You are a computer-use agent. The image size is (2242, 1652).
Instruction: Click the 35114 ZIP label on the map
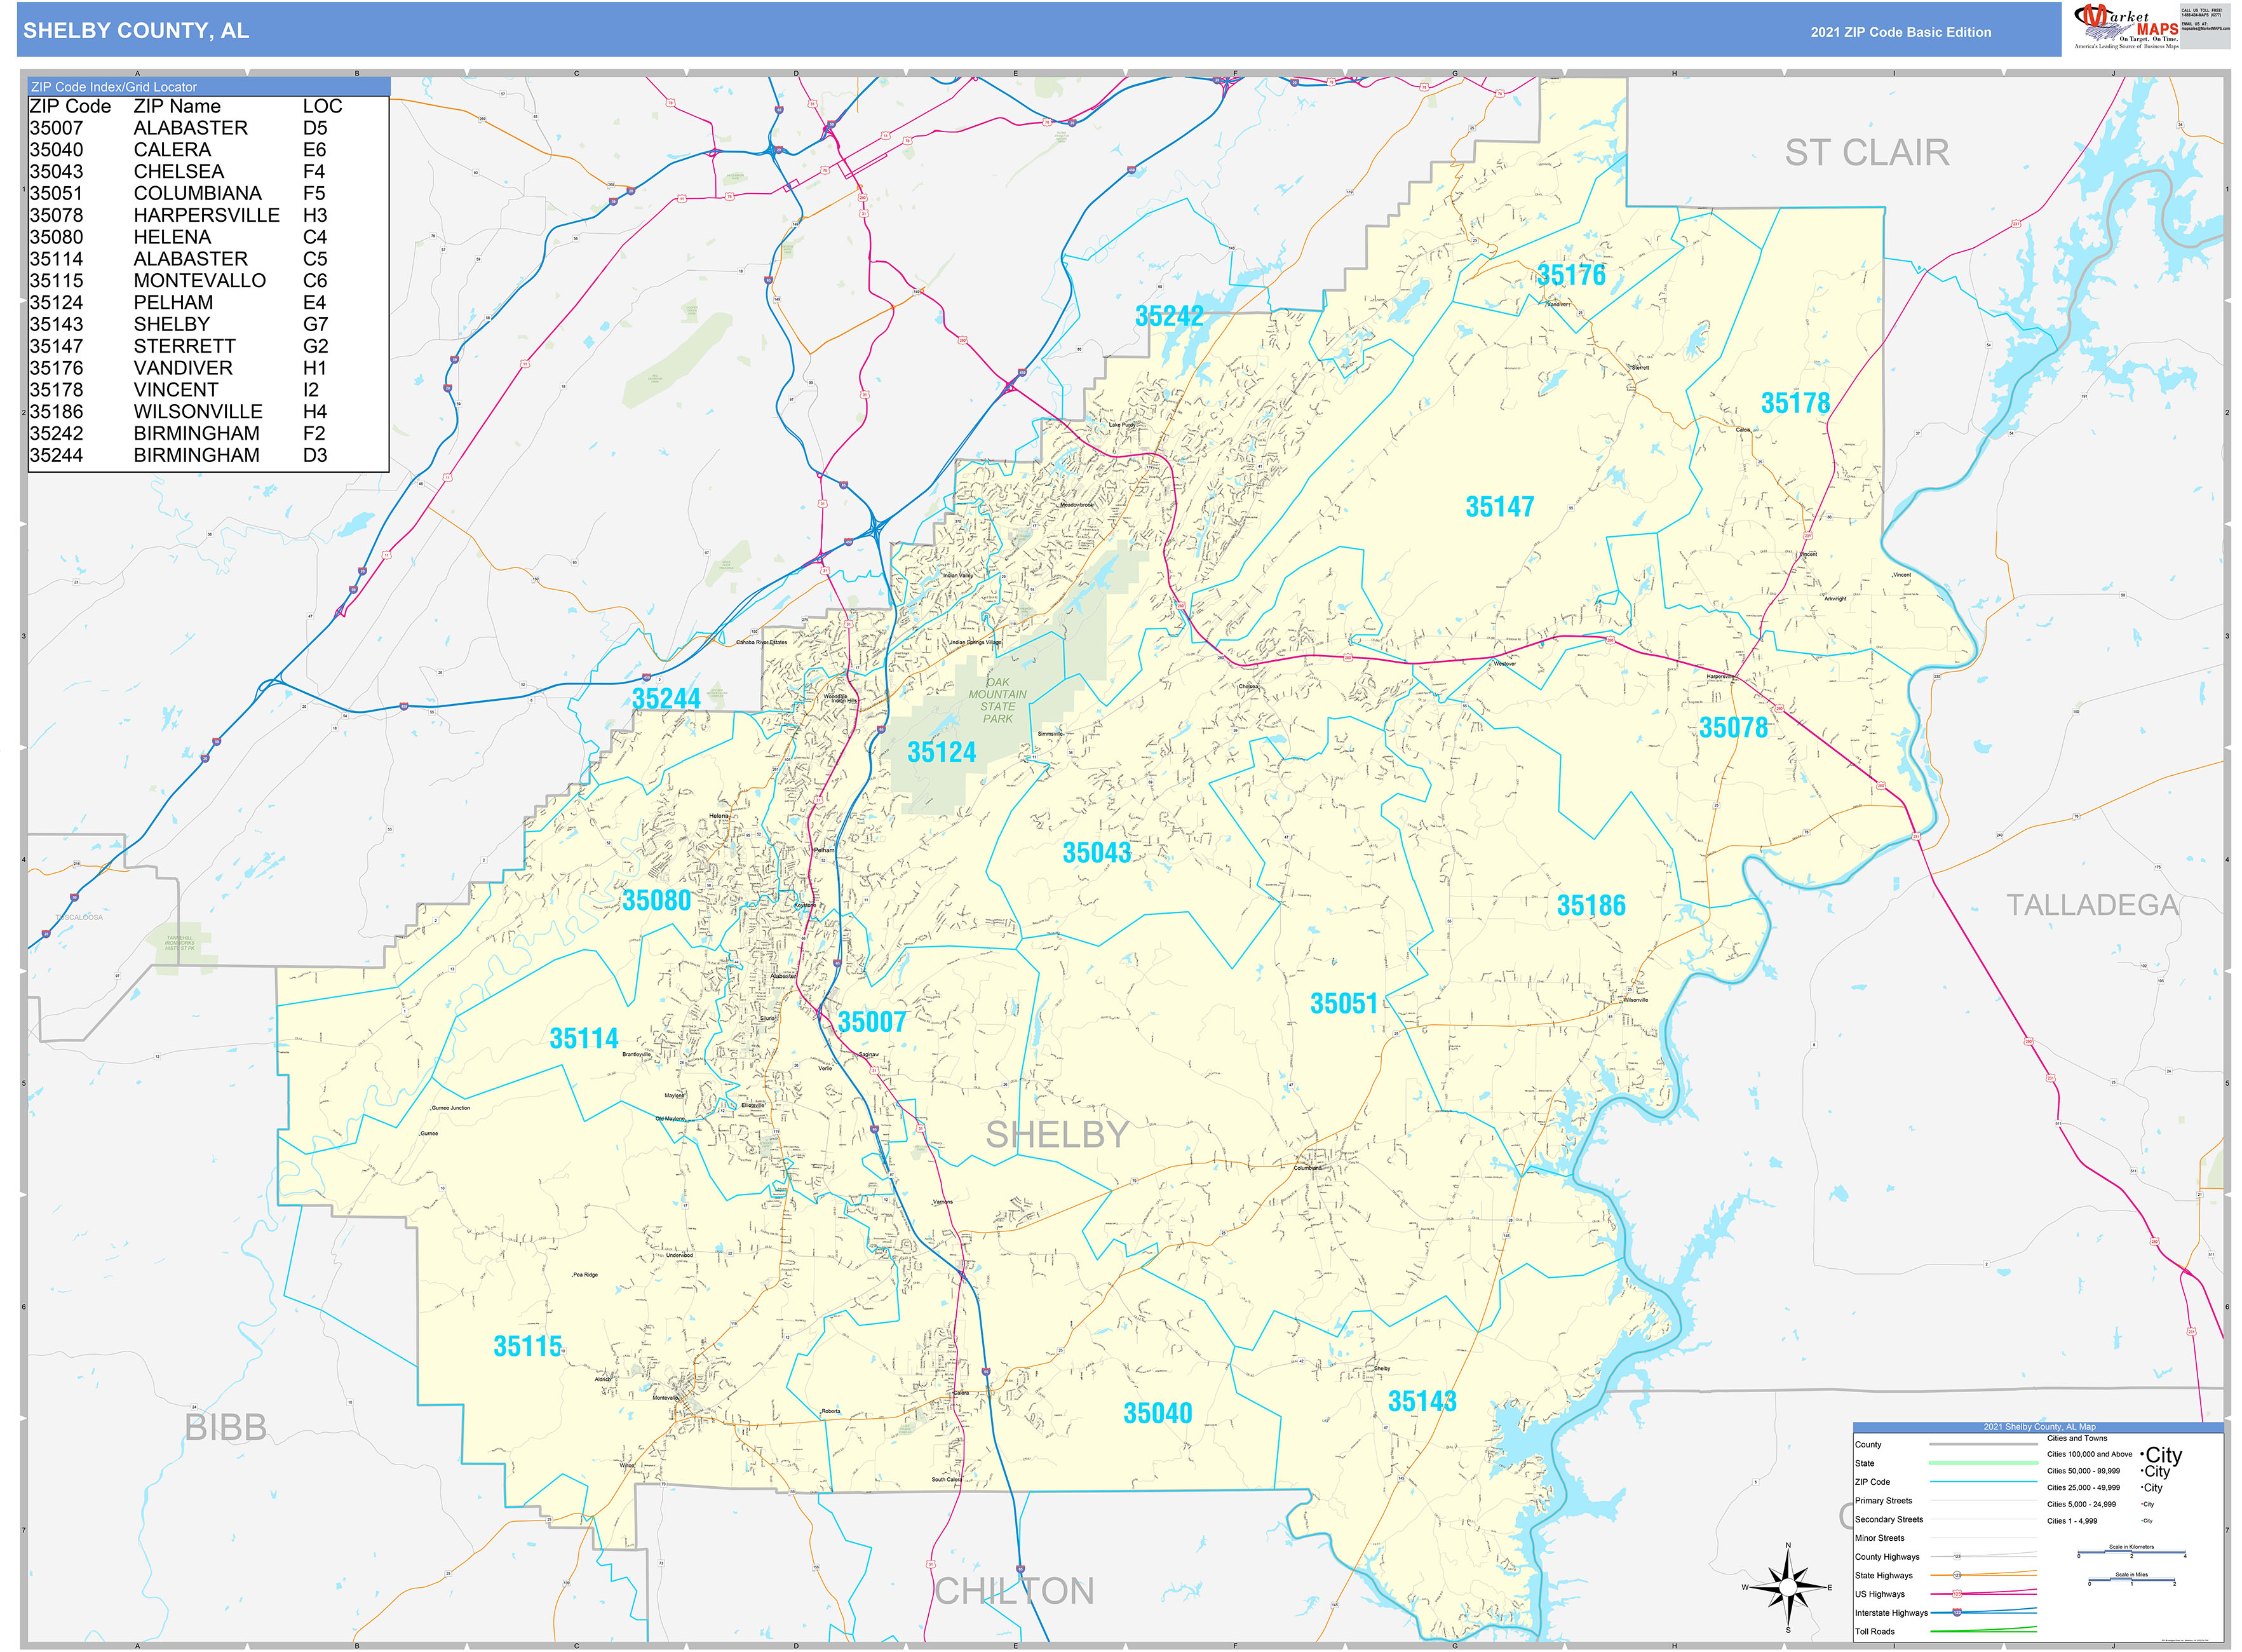click(x=584, y=1039)
